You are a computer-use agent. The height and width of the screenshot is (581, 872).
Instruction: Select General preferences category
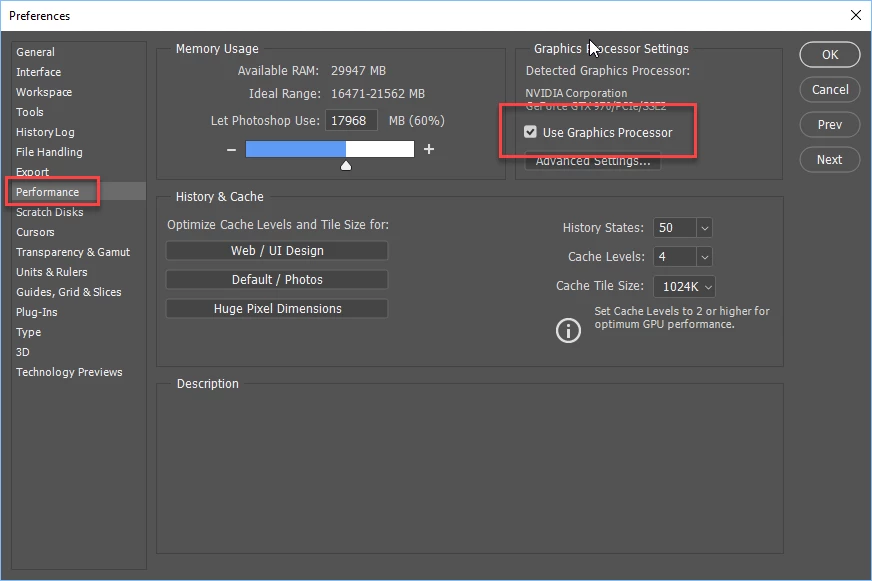36,52
